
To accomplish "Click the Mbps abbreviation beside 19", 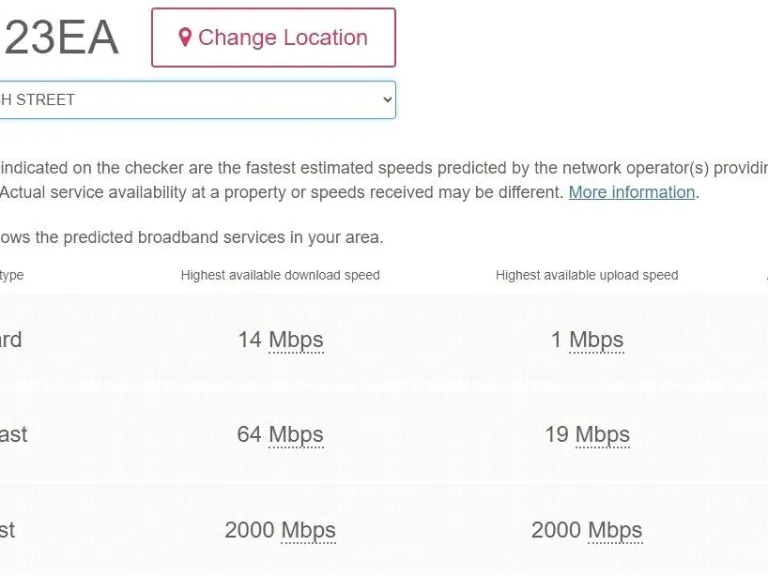I will click(602, 435).
